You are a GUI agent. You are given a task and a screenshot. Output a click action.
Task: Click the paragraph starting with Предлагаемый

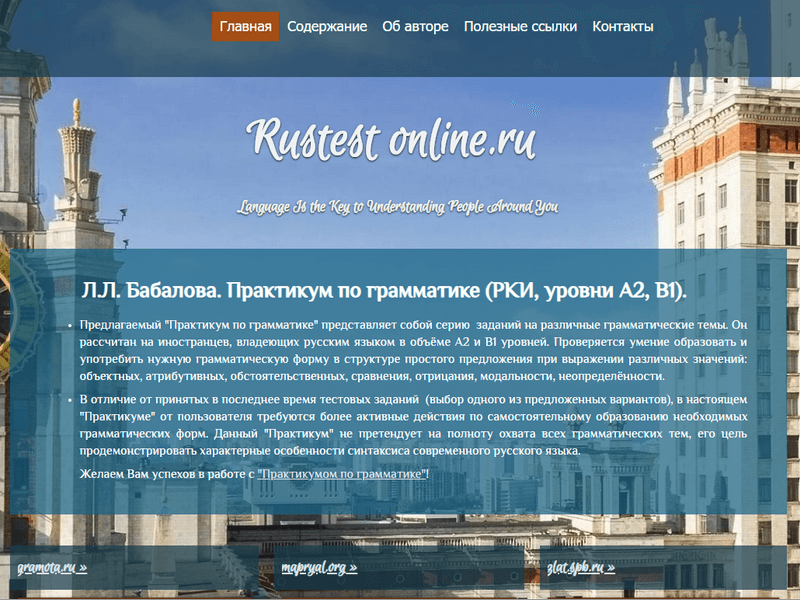(413, 351)
